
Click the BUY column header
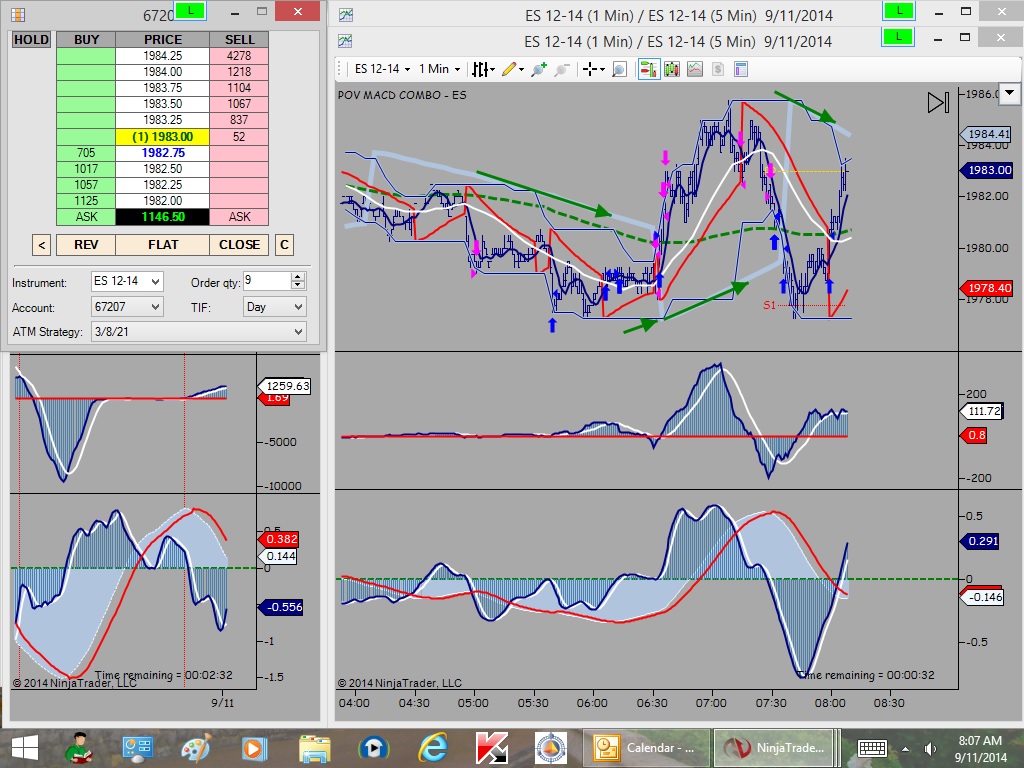point(86,40)
